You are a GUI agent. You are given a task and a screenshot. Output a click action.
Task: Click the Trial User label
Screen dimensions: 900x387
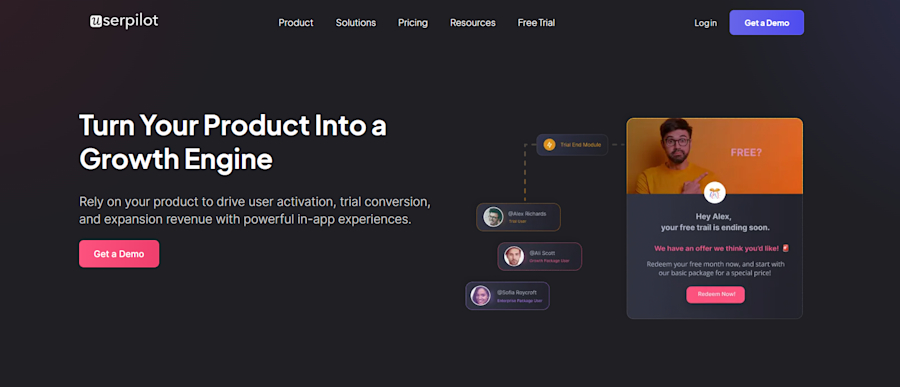pos(517,221)
